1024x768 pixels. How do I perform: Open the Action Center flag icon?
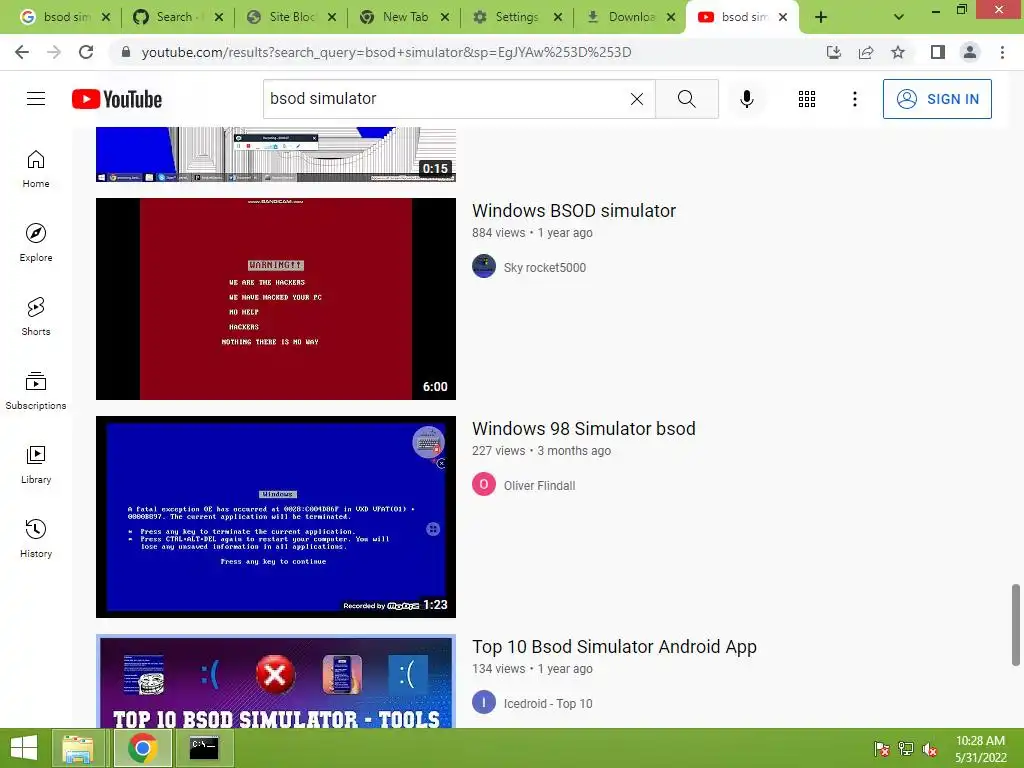tap(881, 749)
